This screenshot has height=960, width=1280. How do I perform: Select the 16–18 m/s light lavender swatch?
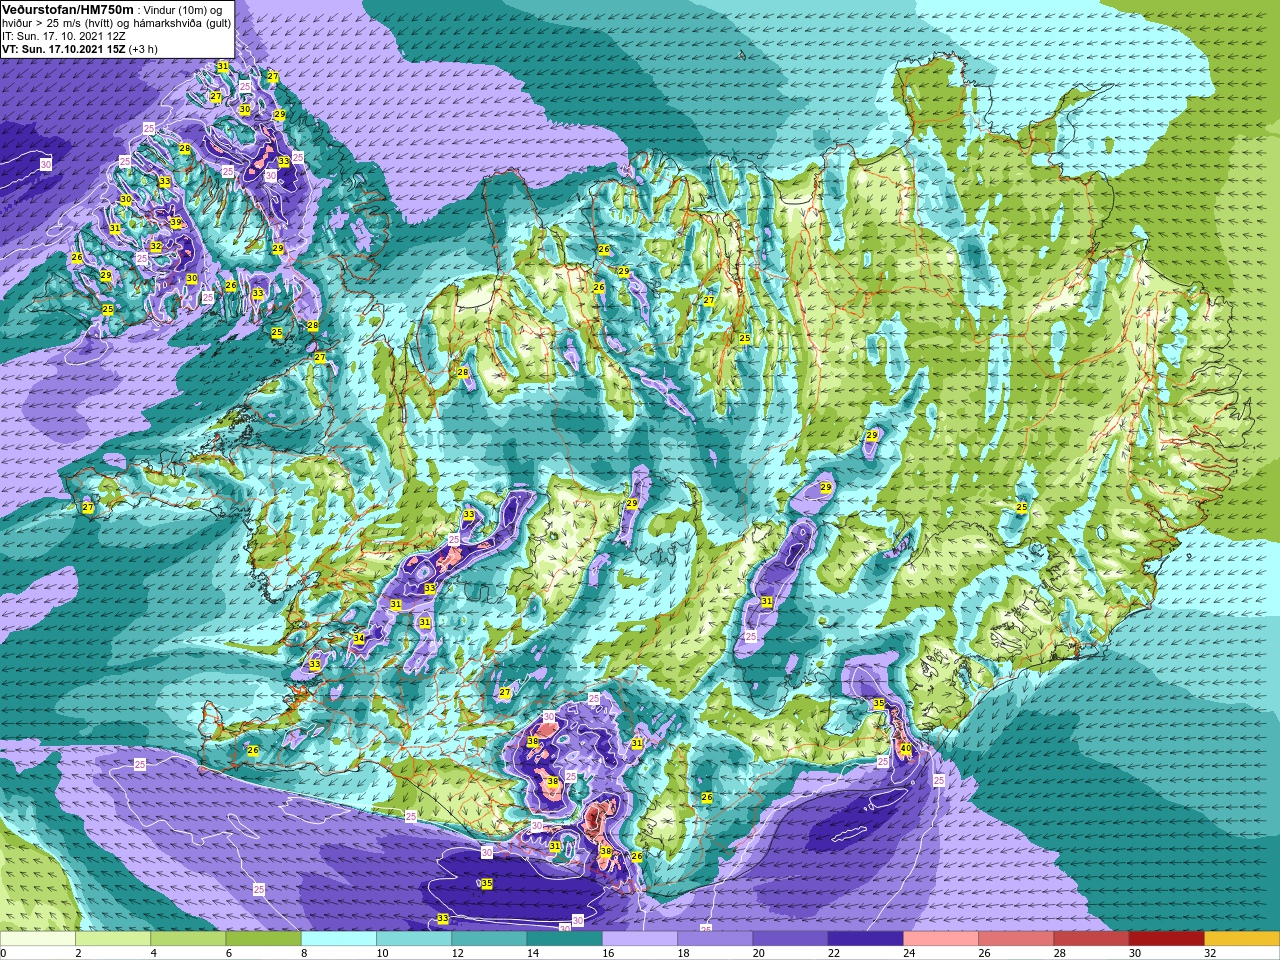coord(640,939)
